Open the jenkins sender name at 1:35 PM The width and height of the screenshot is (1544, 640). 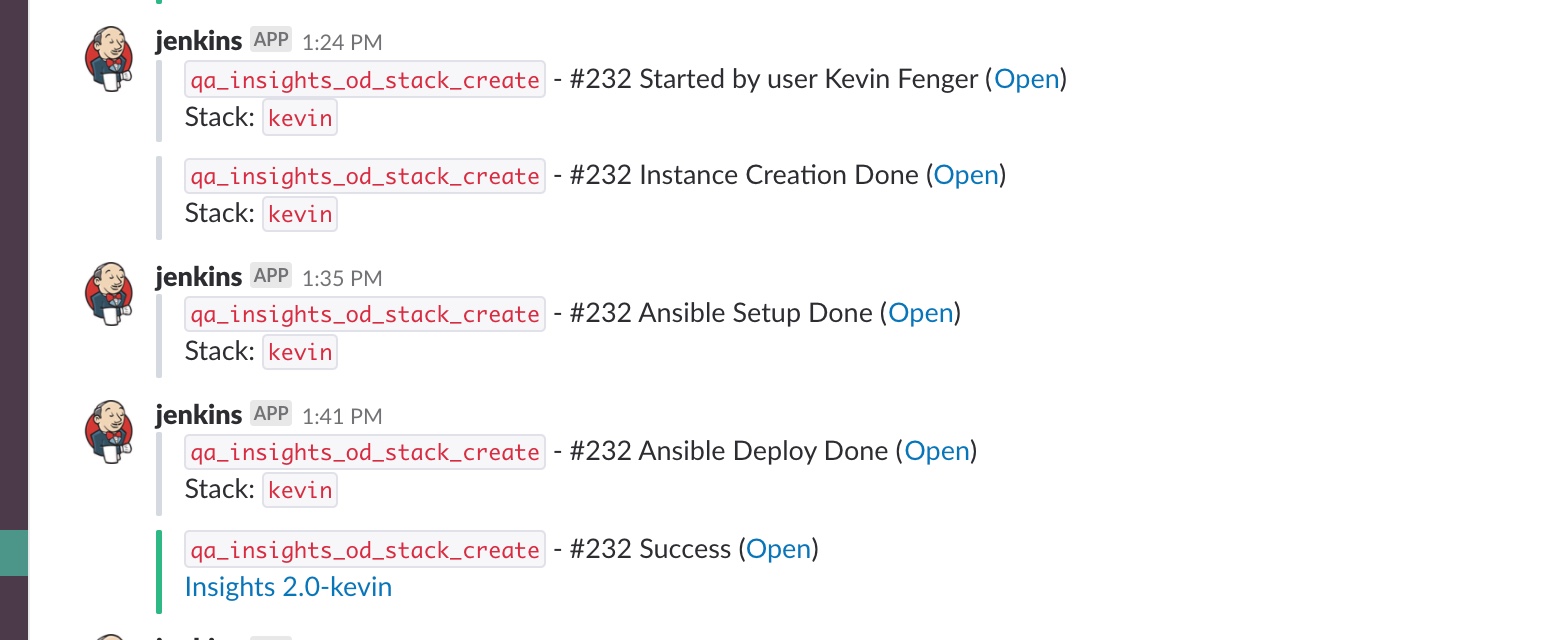pos(199,278)
